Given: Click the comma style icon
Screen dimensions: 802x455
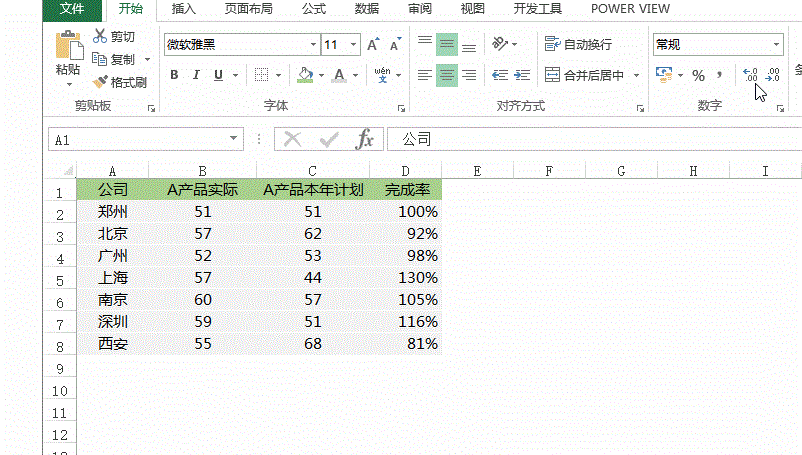Looking at the screenshot, I should tap(719, 76).
